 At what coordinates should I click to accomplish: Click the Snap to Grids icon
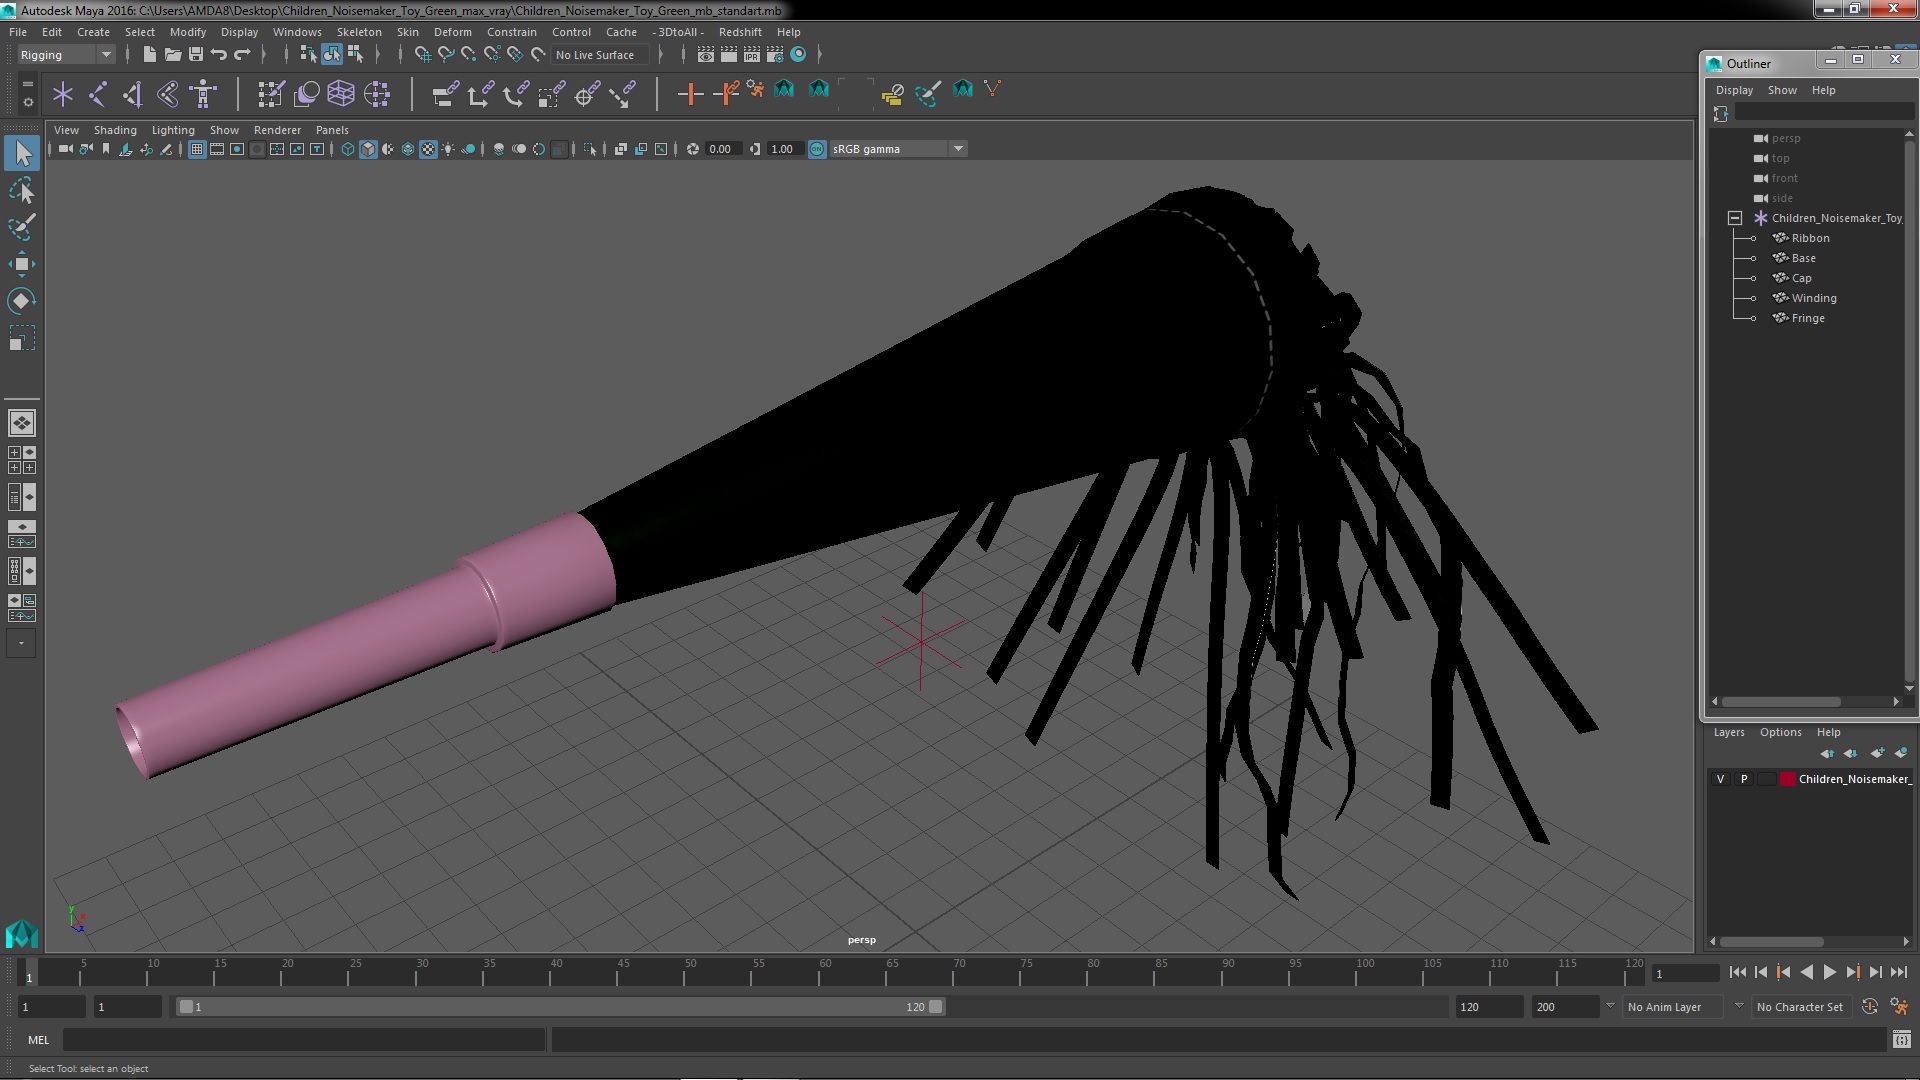pyautogui.click(x=422, y=54)
